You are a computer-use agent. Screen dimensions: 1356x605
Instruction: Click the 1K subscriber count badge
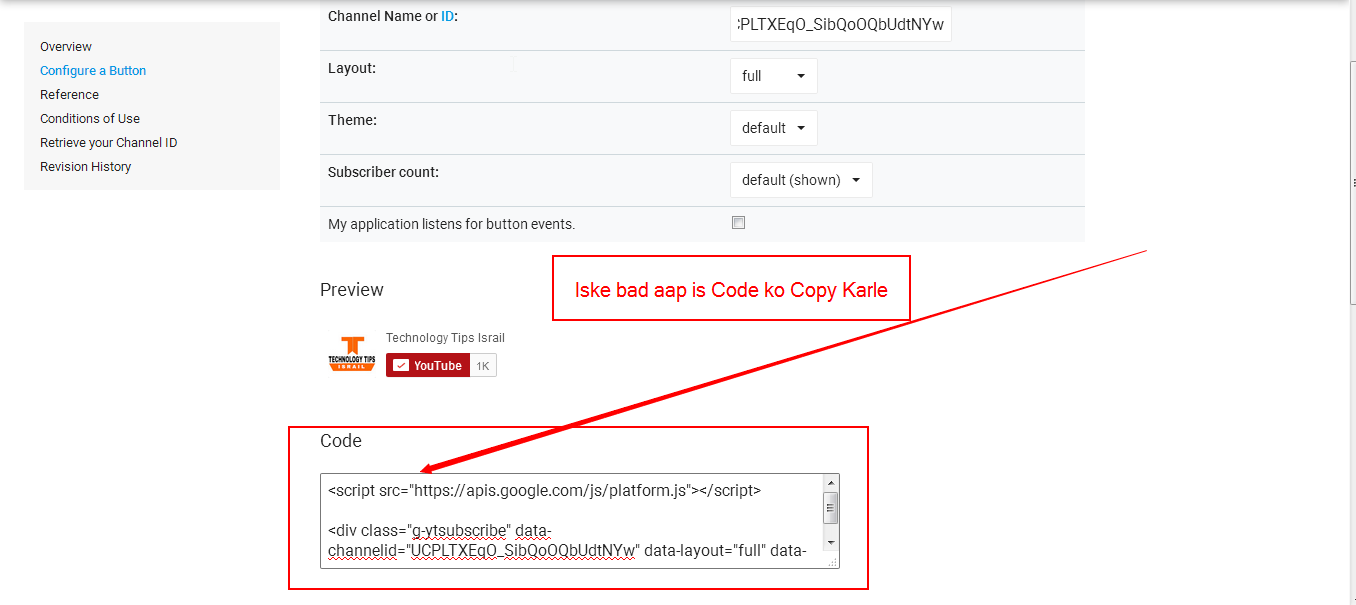click(483, 365)
